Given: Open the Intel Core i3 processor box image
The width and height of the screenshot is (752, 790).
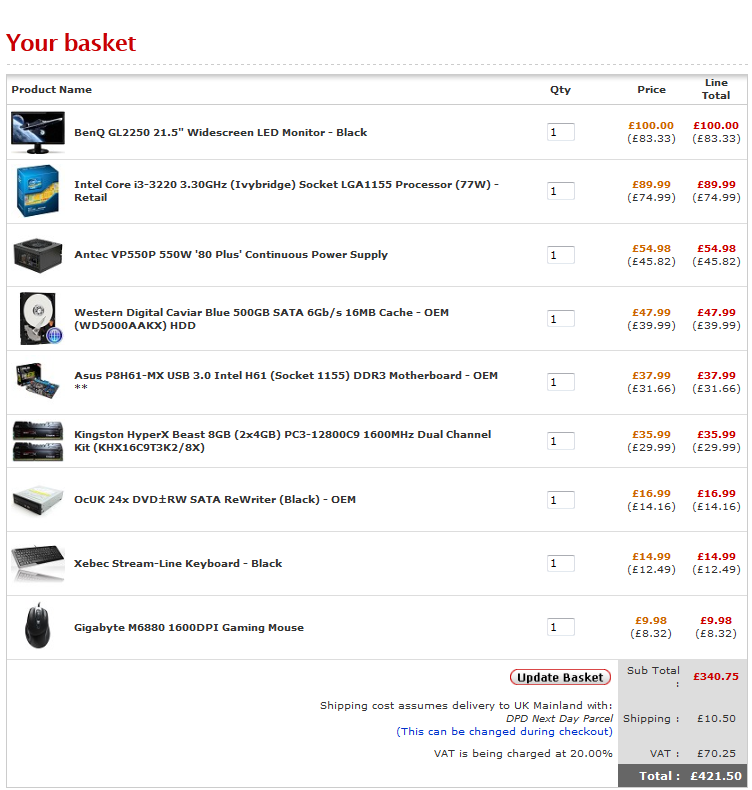Looking at the screenshot, I should tap(36, 191).
